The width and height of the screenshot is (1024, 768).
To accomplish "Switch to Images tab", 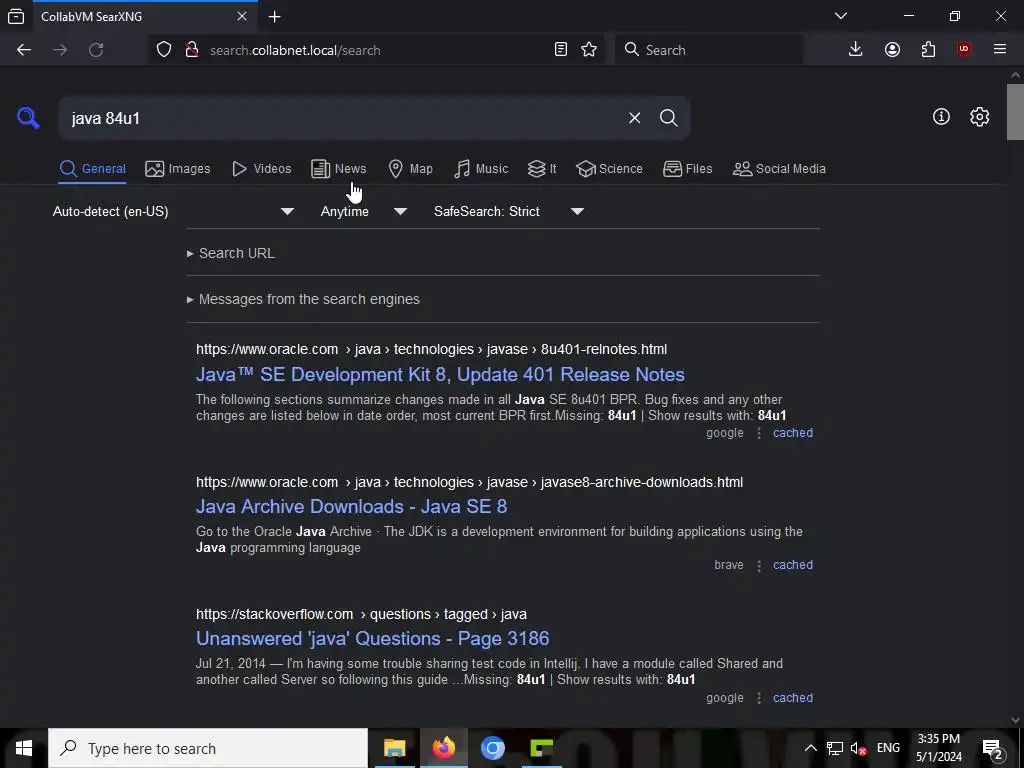I will click(178, 168).
